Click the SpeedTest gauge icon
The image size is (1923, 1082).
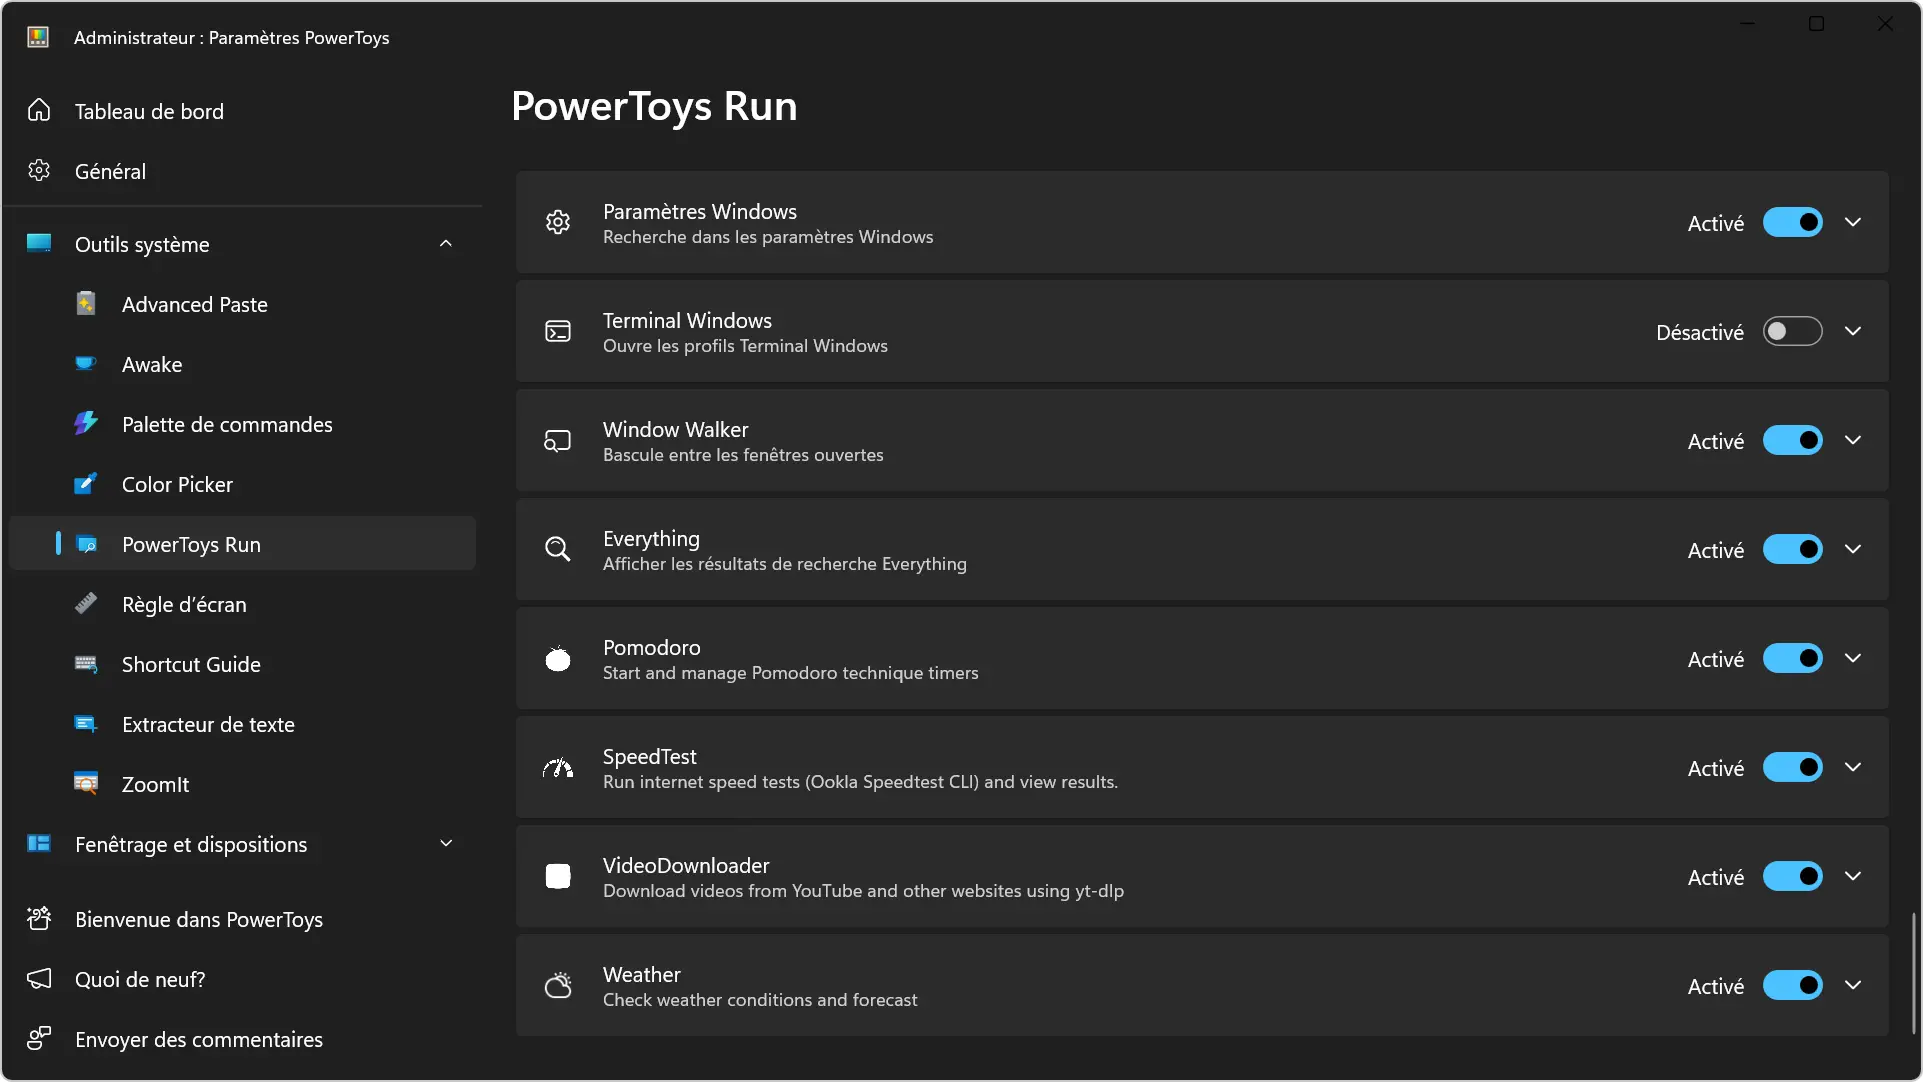click(x=558, y=767)
